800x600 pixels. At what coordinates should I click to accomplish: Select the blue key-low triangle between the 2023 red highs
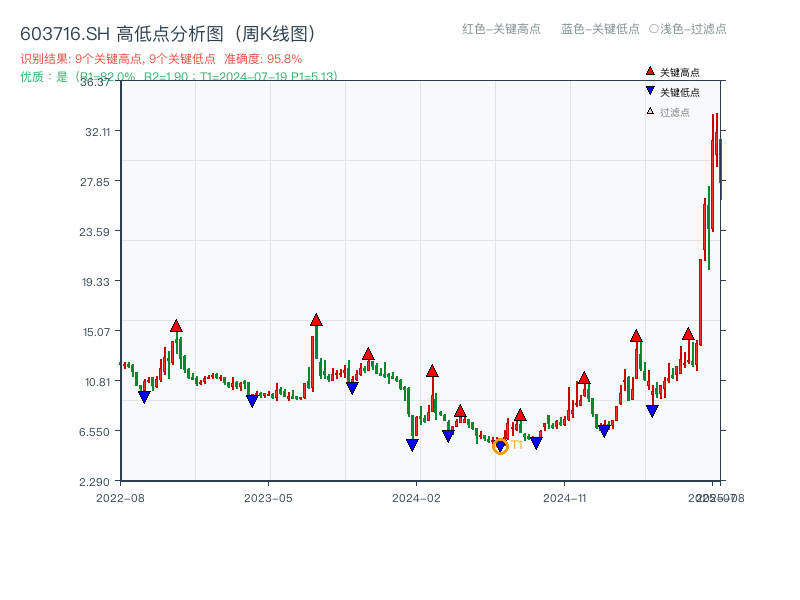(x=352, y=388)
